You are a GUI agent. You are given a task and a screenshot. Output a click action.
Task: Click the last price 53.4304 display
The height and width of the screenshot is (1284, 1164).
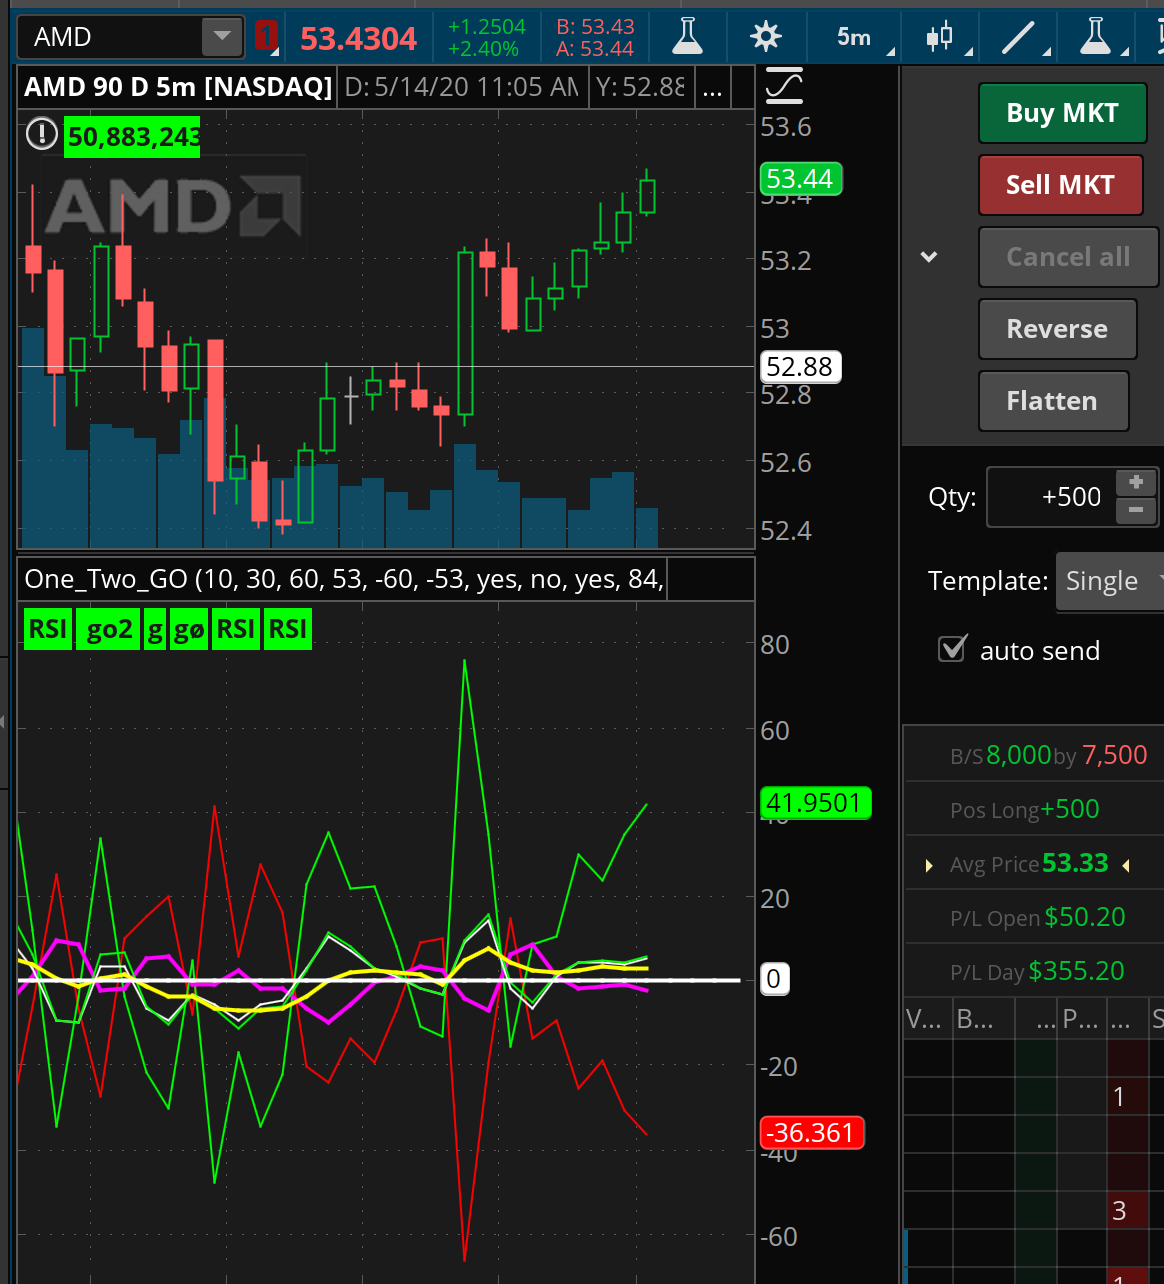[358, 39]
